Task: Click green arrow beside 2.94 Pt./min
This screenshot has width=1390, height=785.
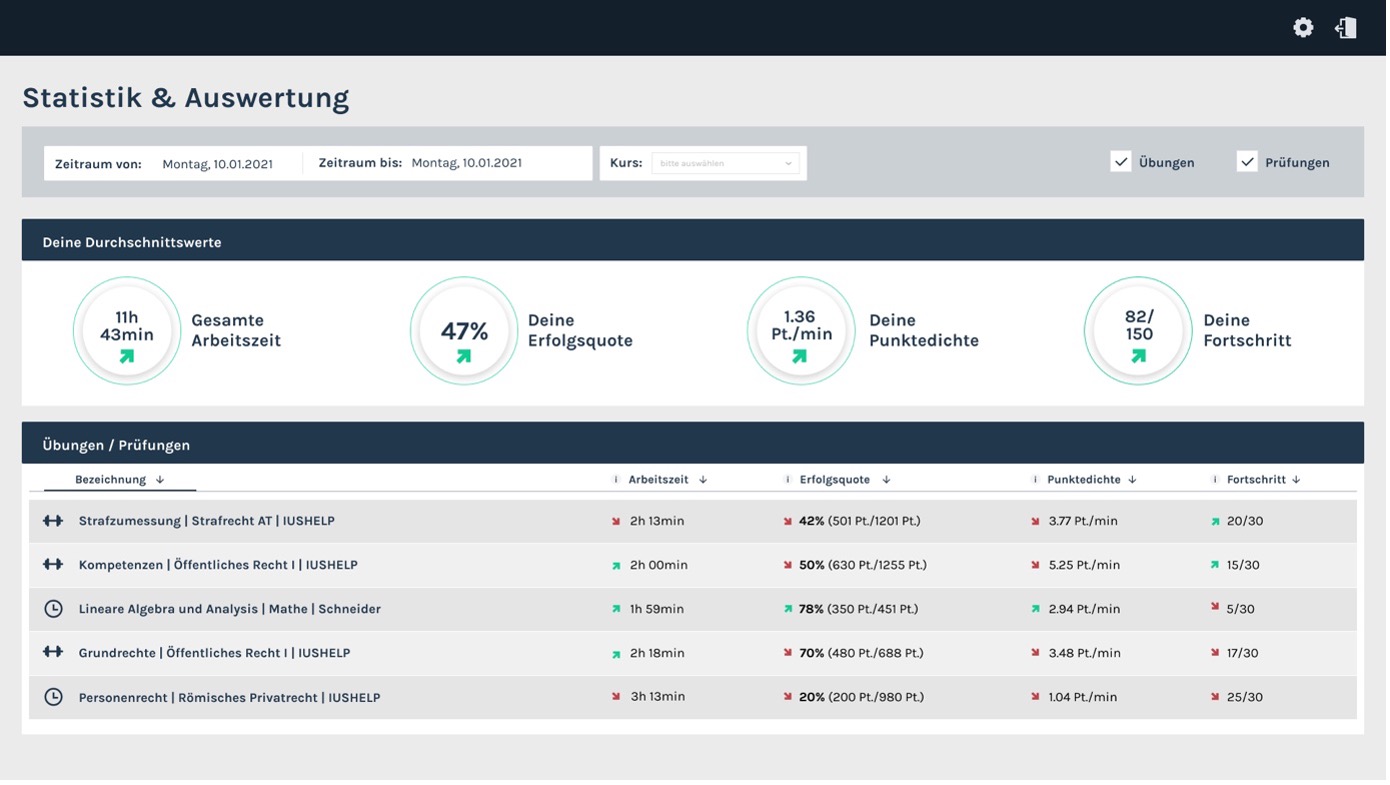Action: (x=1035, y=609)
